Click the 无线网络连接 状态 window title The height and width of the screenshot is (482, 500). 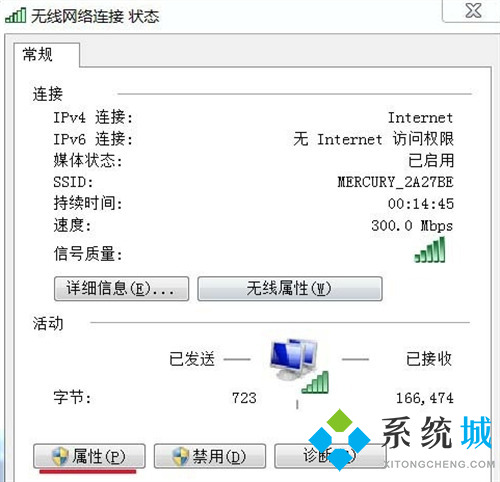pyautogui.click(x=95, y=16)
